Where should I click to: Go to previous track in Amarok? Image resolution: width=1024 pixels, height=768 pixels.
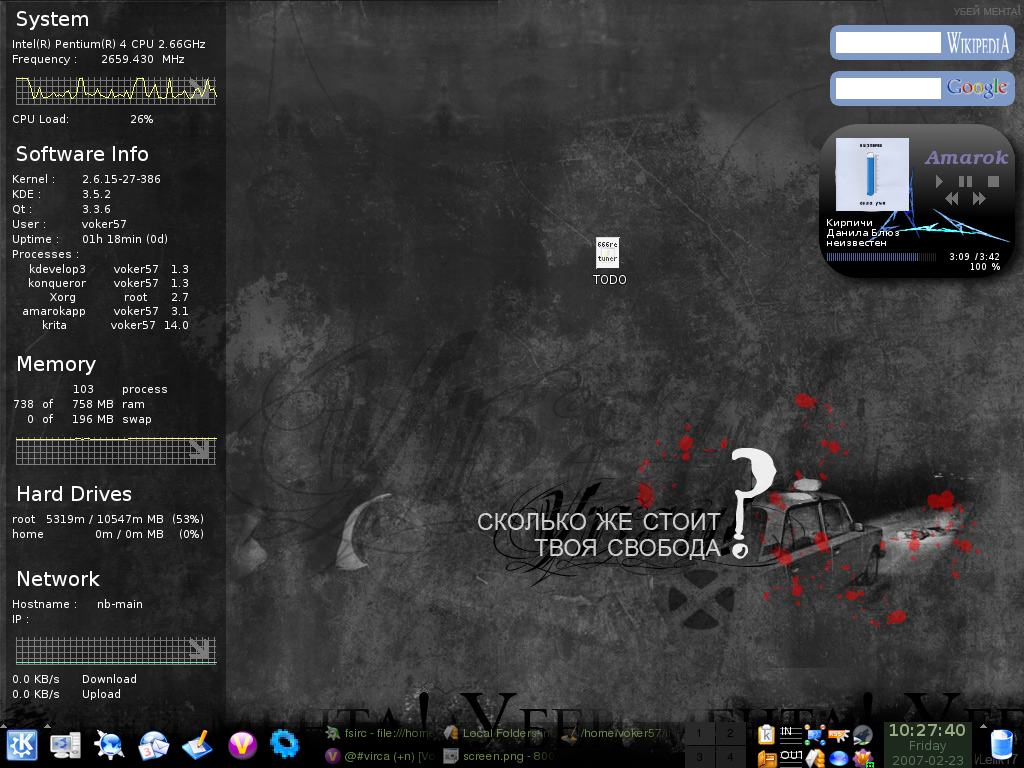click(x=951, y=199)
